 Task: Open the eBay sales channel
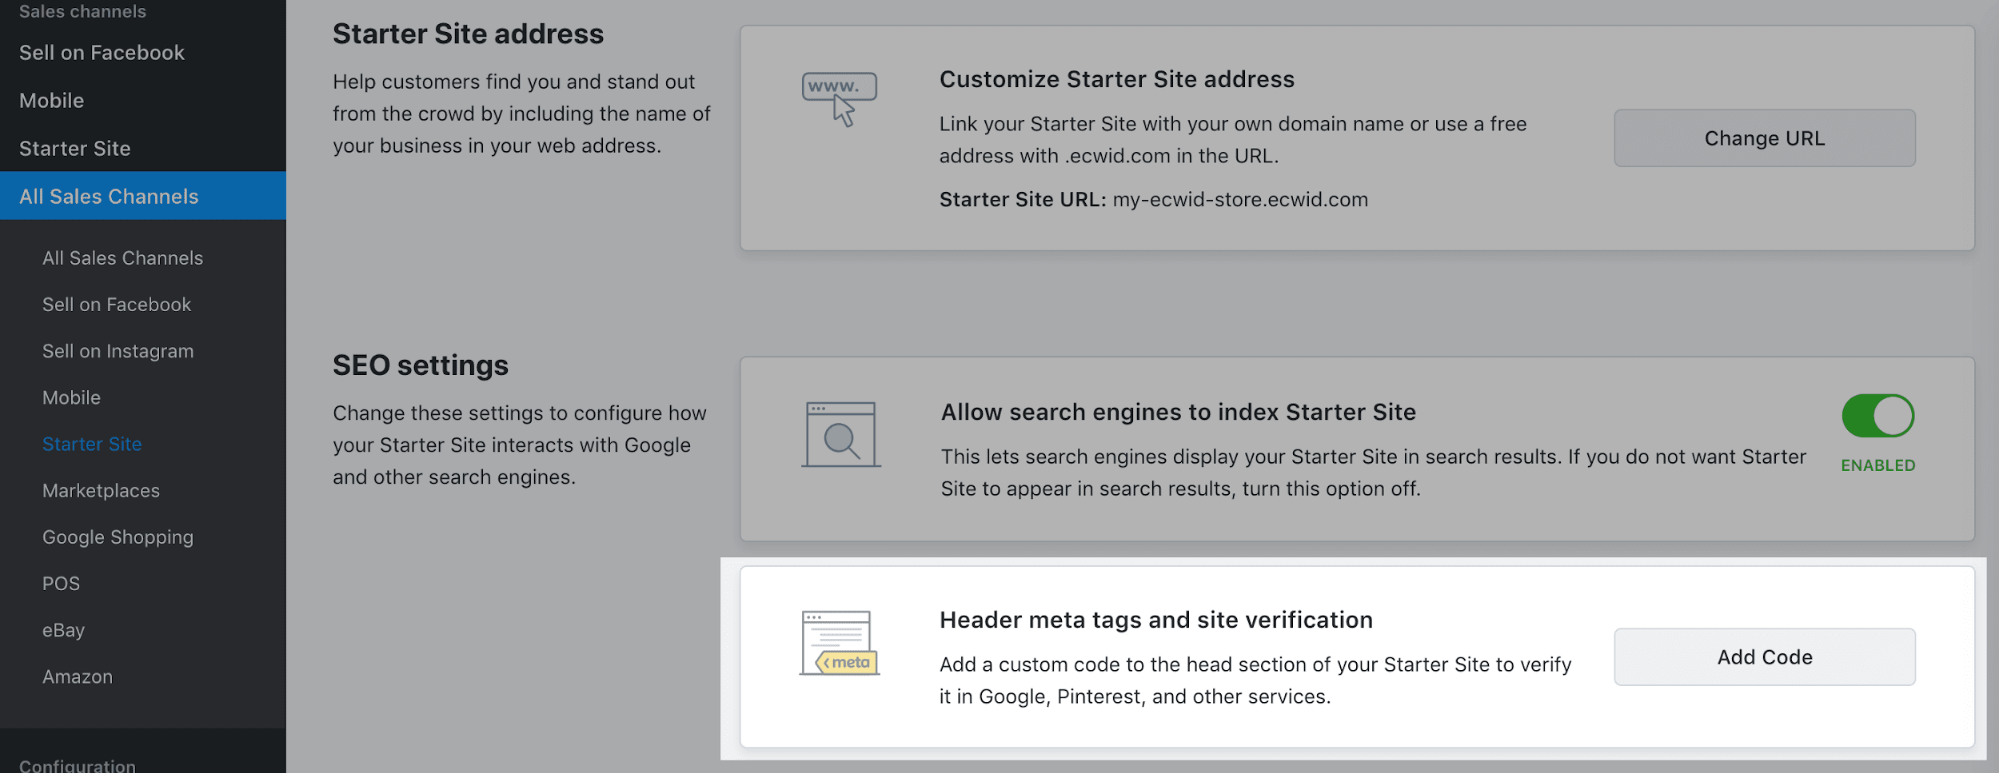click(63, 630)
